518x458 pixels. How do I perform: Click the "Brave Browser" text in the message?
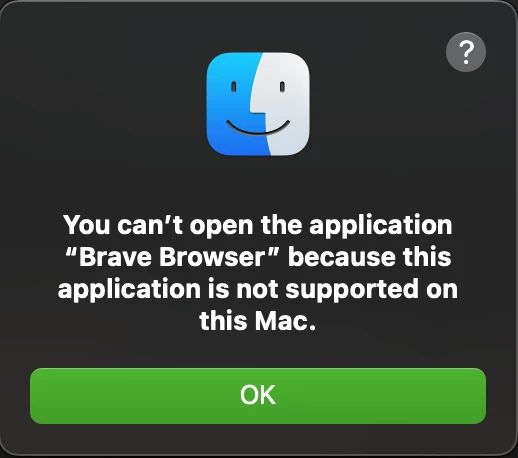click(172, 257)
